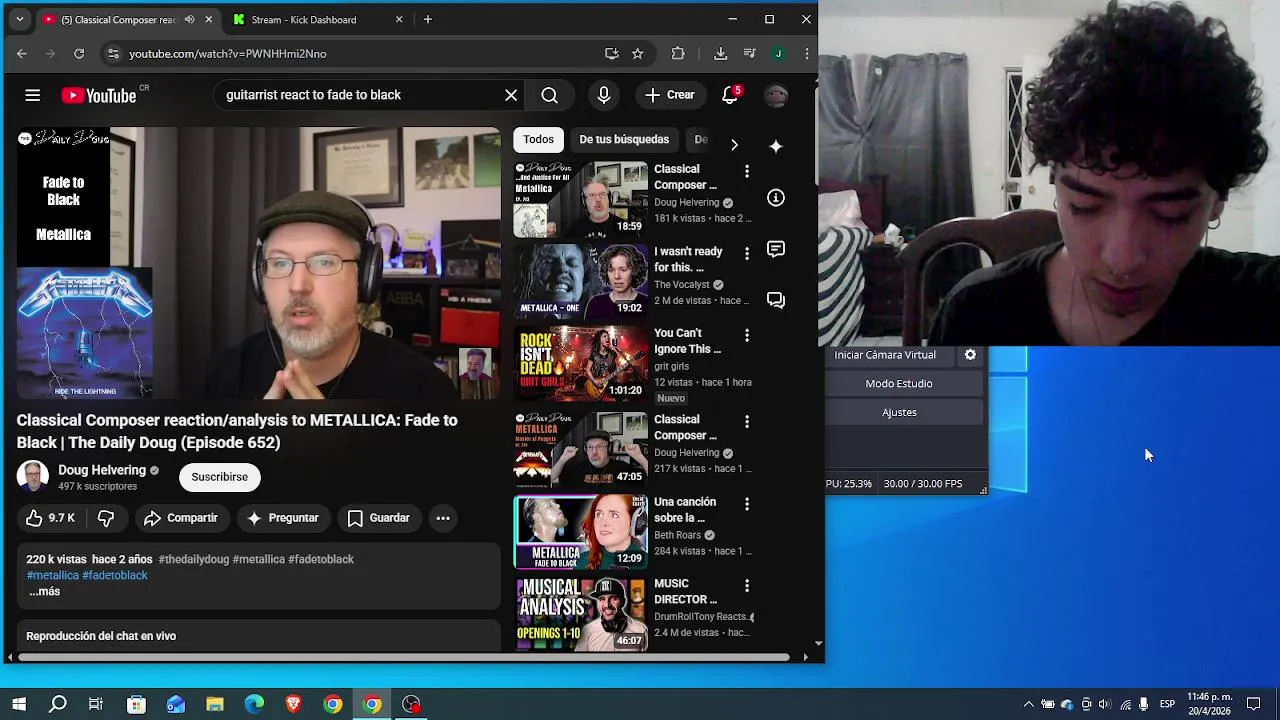Image resolution: width=1280 pixels, height=720 pixels.
Task: Open the info icon in side panel
Action: (775, 198)
